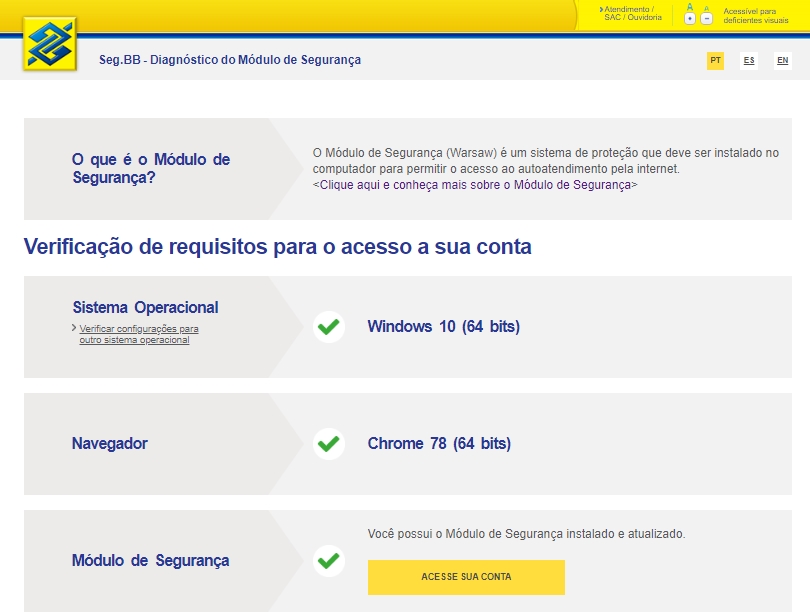
Task: Click the O que é o Módulo de Segurança? heading
Action: [x=151, y=168]
